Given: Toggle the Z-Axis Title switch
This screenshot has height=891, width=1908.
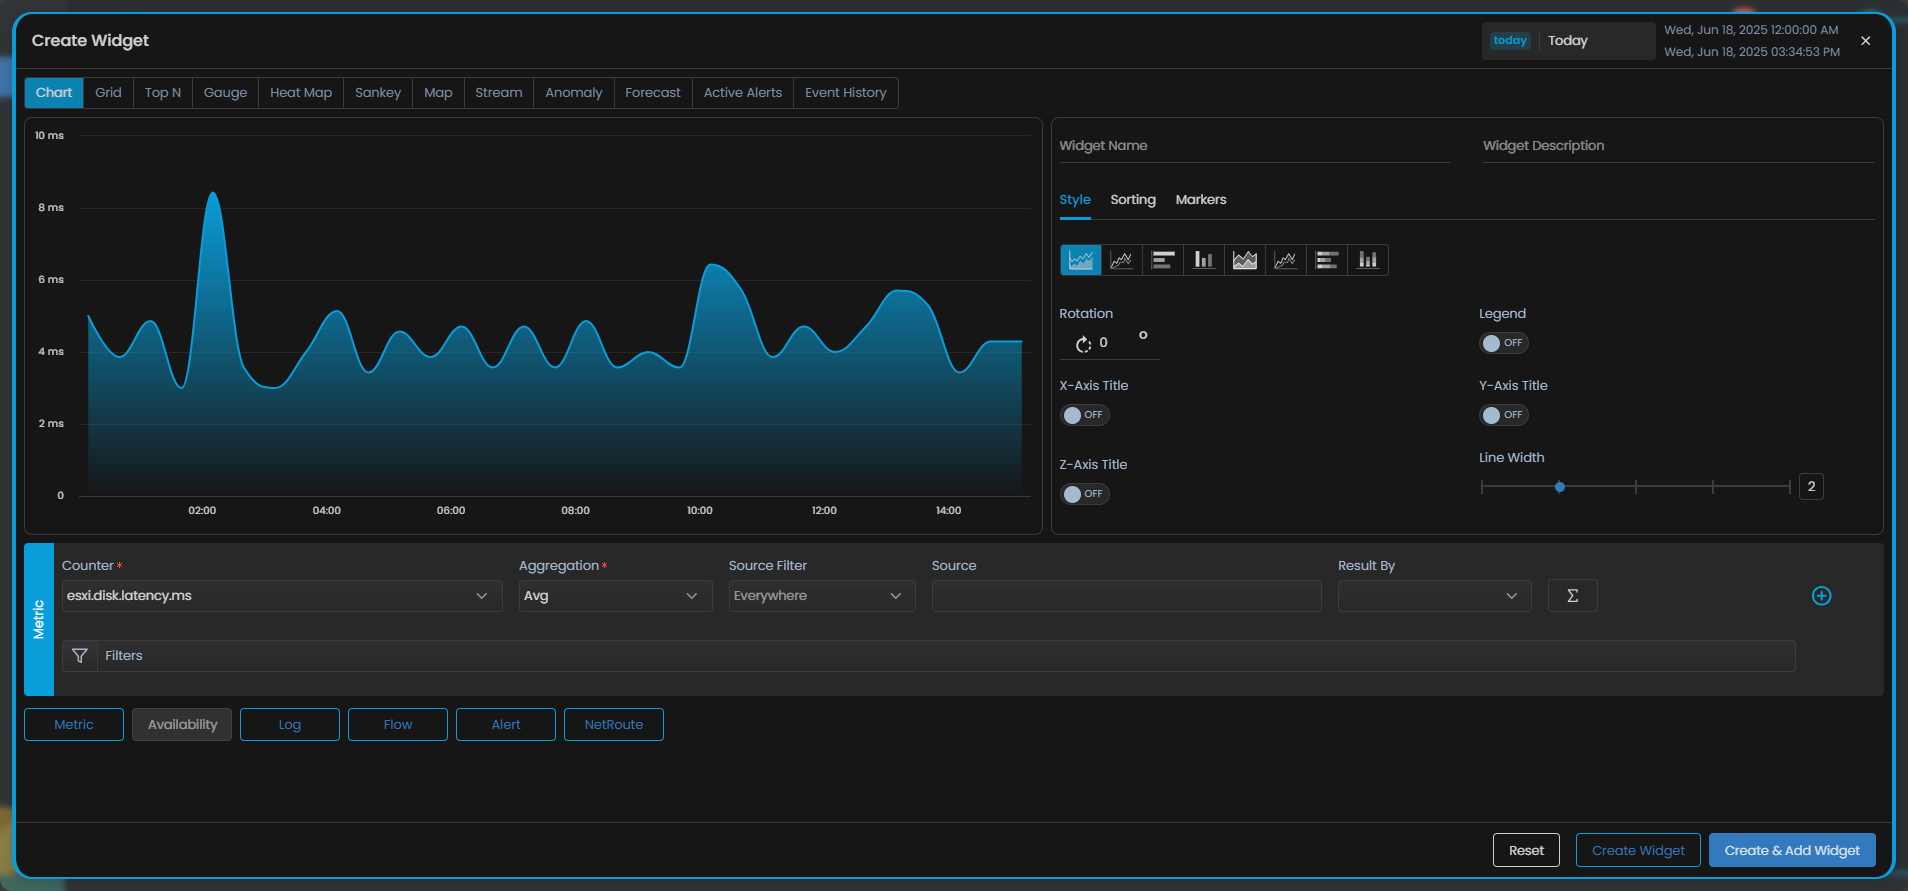Looking at the screenshot, I should [x=1084, y=494].
